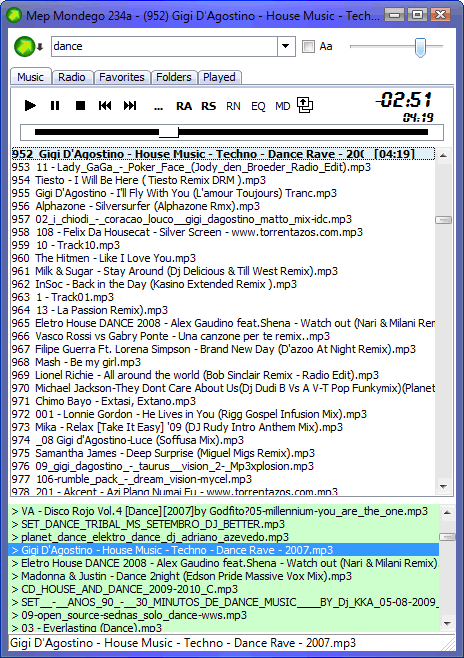The height and width of the screenshot is (658, 464).
Task: Go to the previous track
Action: (x=105, y=105)
